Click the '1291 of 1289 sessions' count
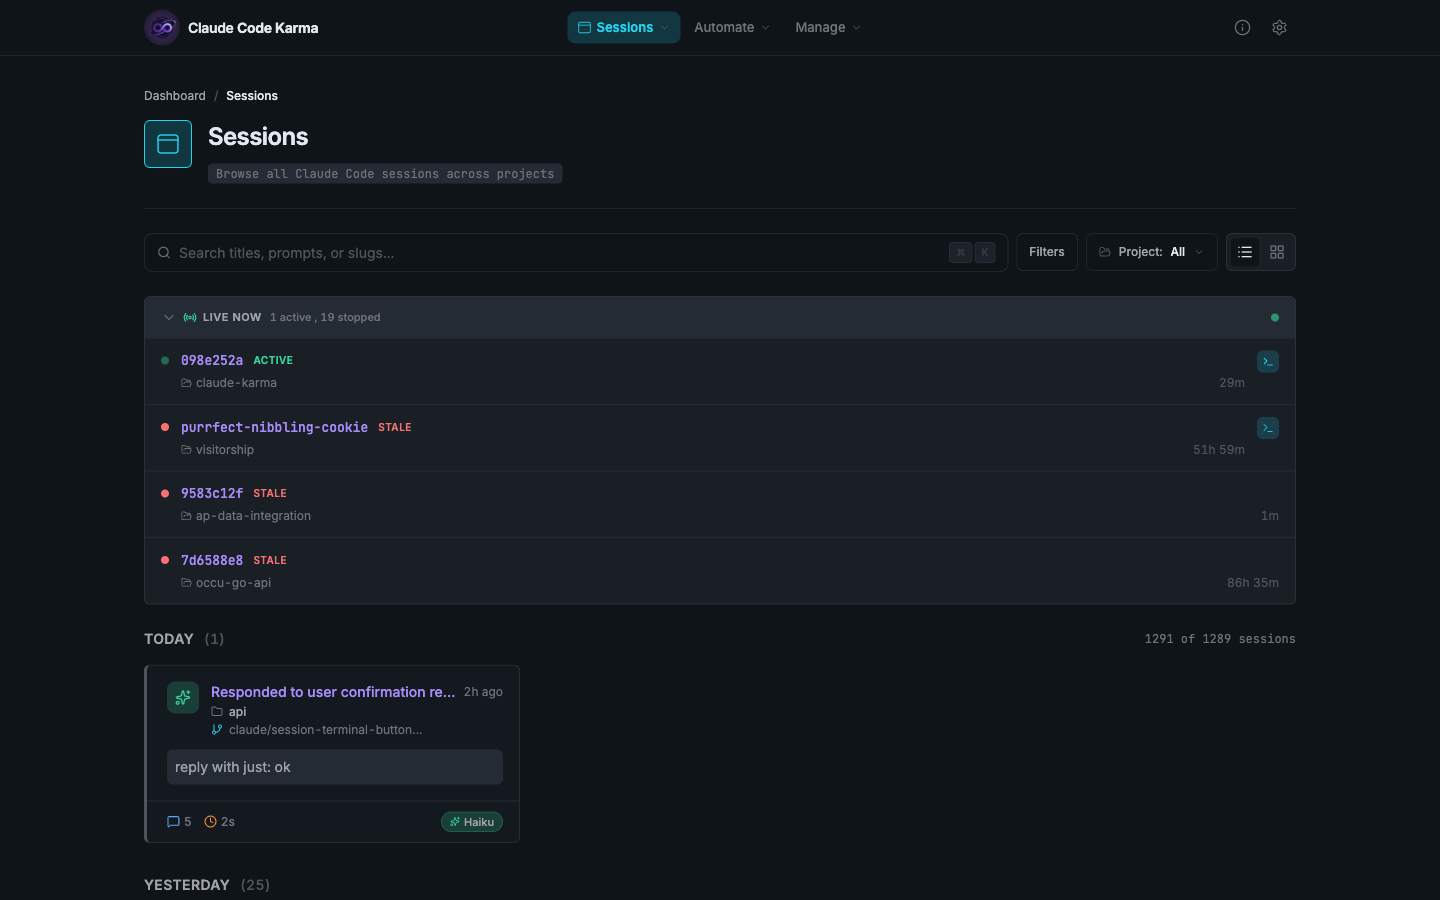The height and width of the screenshot is (900, 1440). pos(1220,639)
